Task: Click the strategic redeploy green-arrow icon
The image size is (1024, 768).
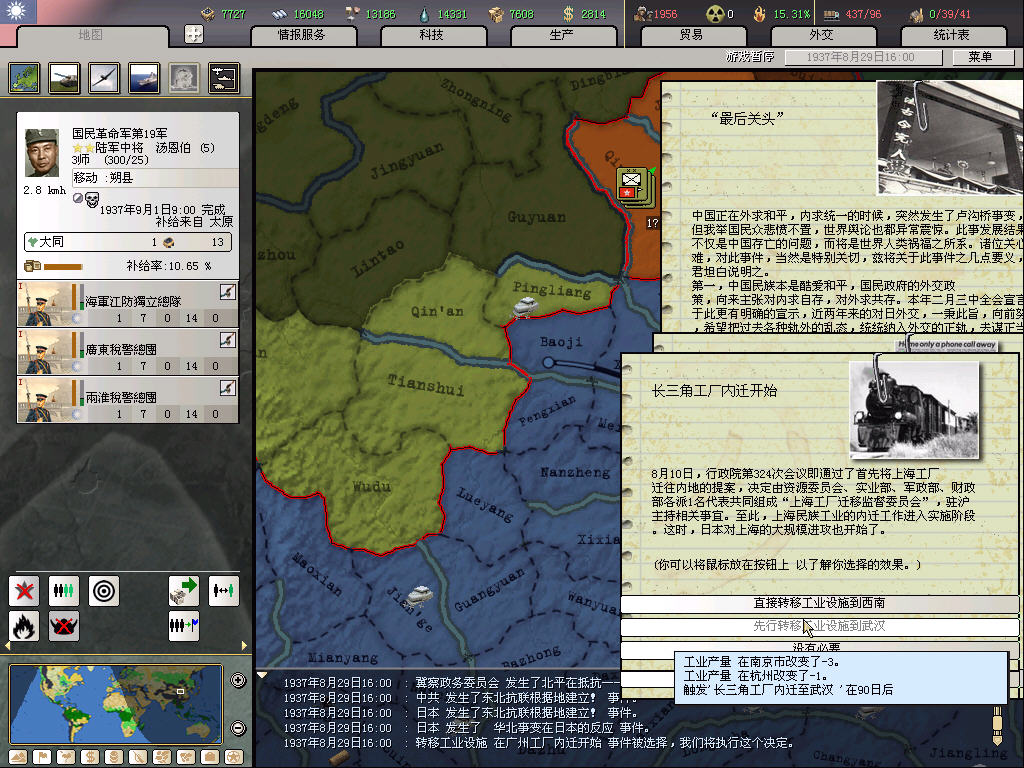Action: [x=184, y=591]
